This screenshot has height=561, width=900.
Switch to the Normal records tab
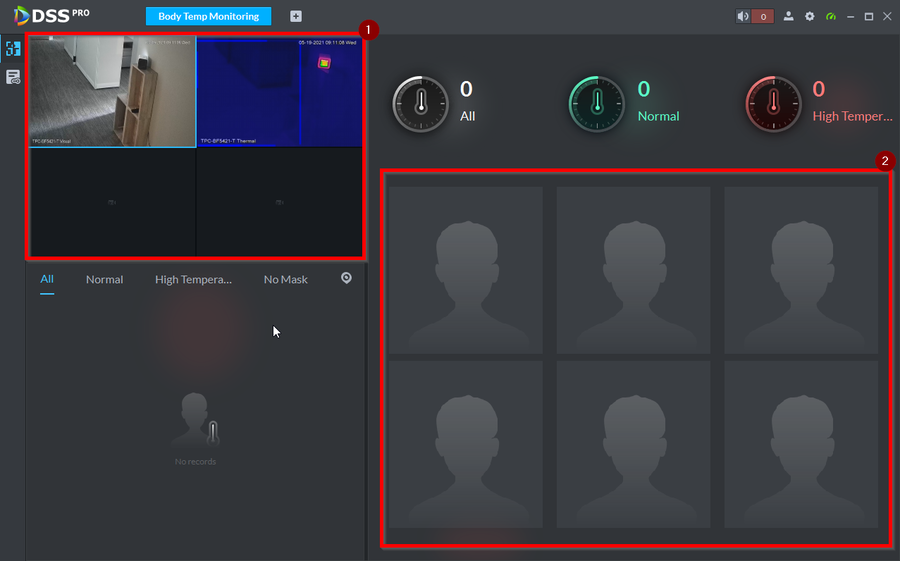pyautogui.click(x=104, y=280)
